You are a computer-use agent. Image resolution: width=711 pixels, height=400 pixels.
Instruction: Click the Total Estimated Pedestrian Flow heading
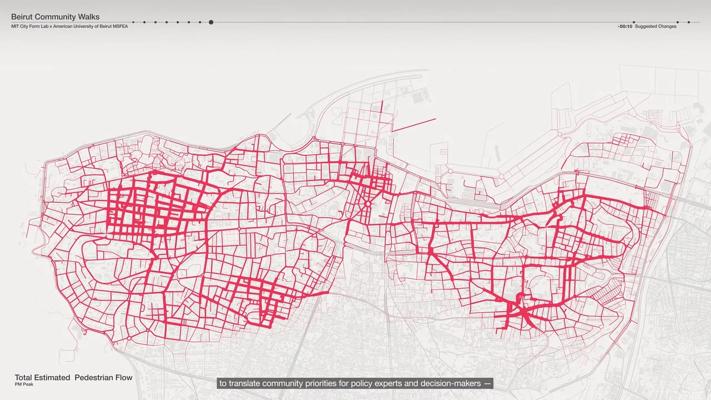73,378
